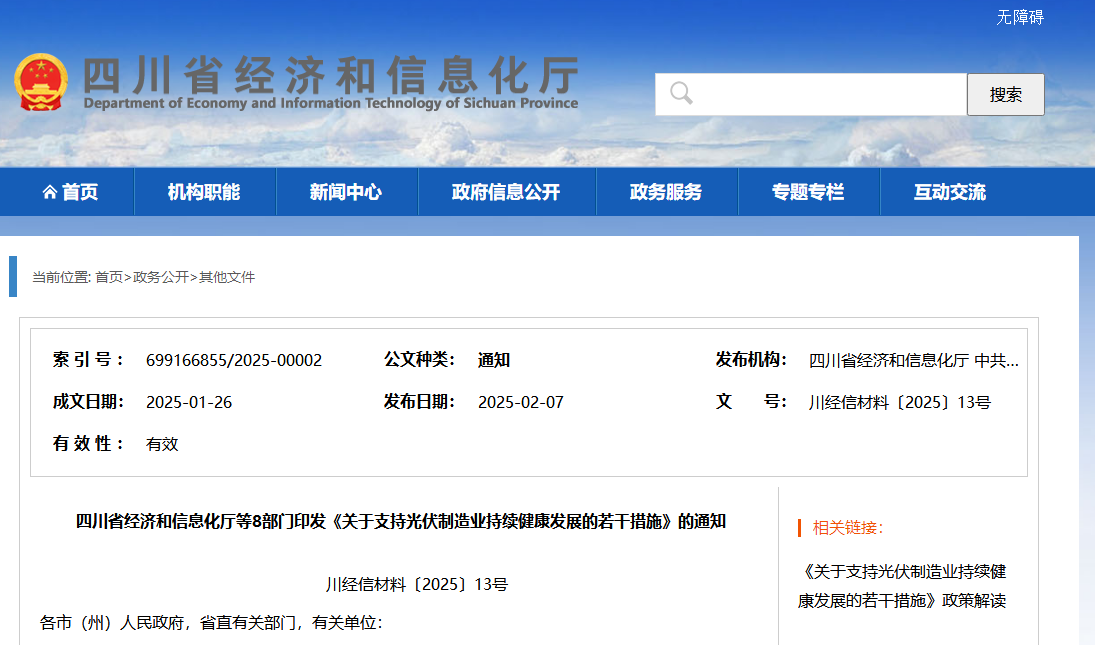Open the 机构职能 navigation menu

pos(204,192)
